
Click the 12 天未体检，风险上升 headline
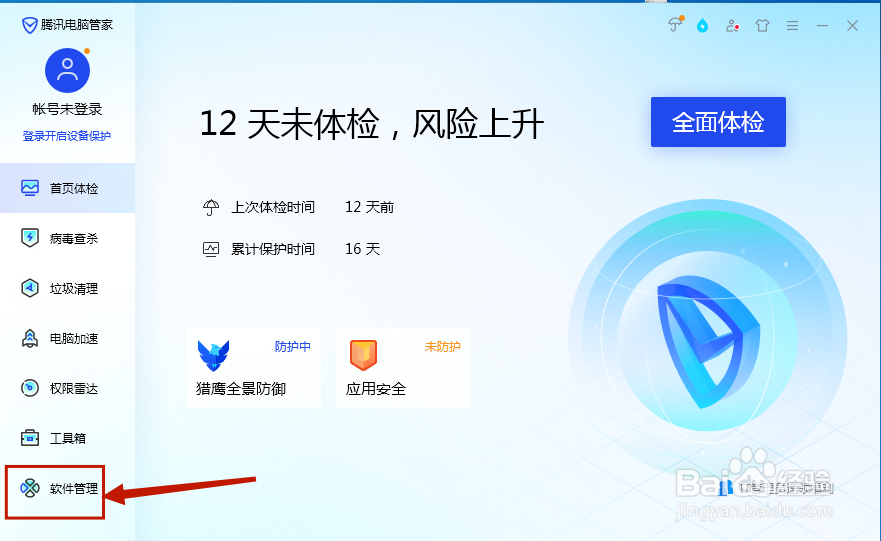click(371, 124)
